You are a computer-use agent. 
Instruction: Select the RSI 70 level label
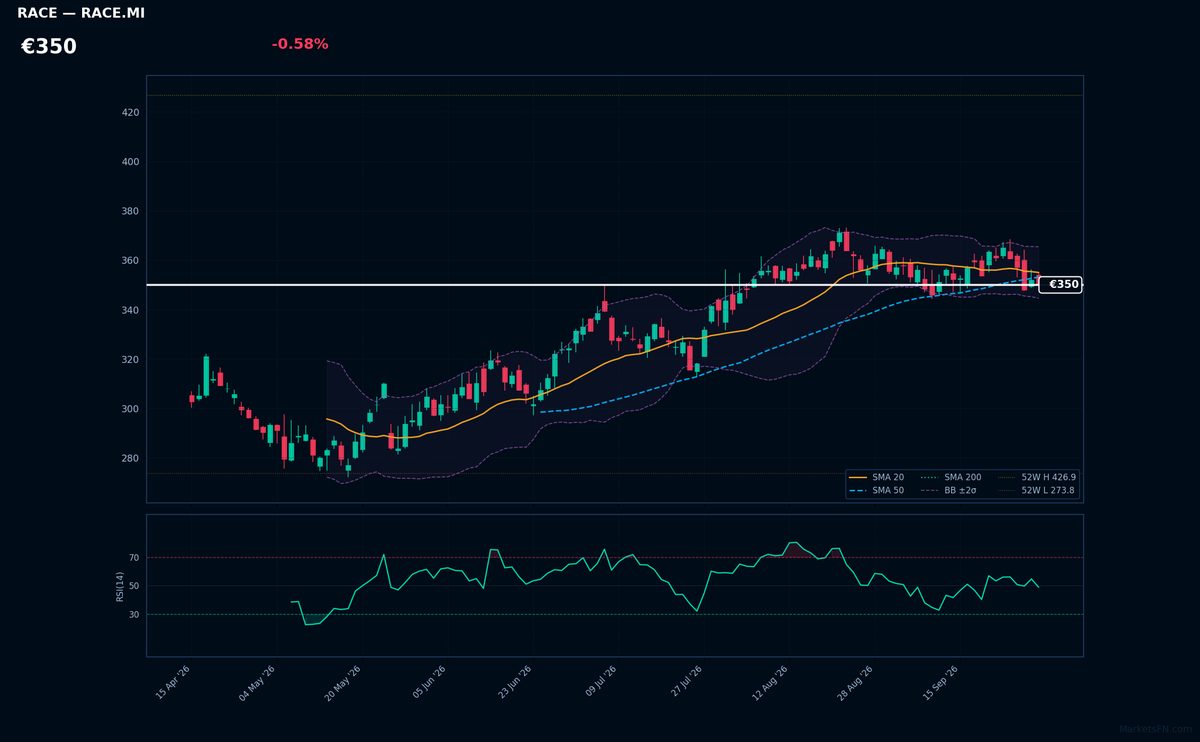[134, 558]
